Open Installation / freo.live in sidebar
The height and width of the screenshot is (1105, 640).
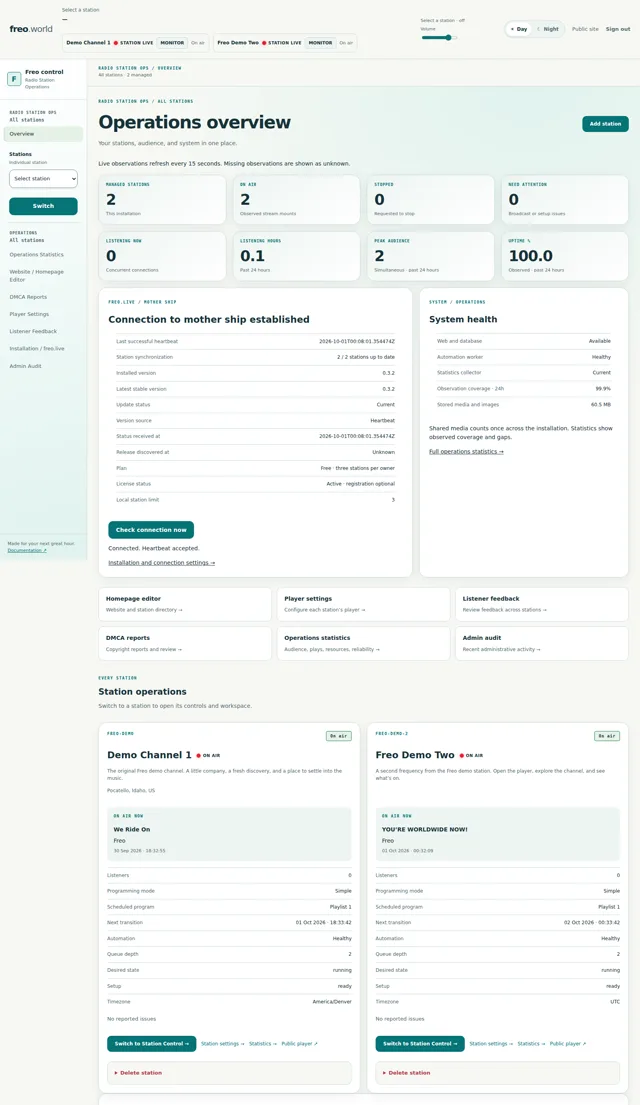pyautogui.click(x=37, y=348)
